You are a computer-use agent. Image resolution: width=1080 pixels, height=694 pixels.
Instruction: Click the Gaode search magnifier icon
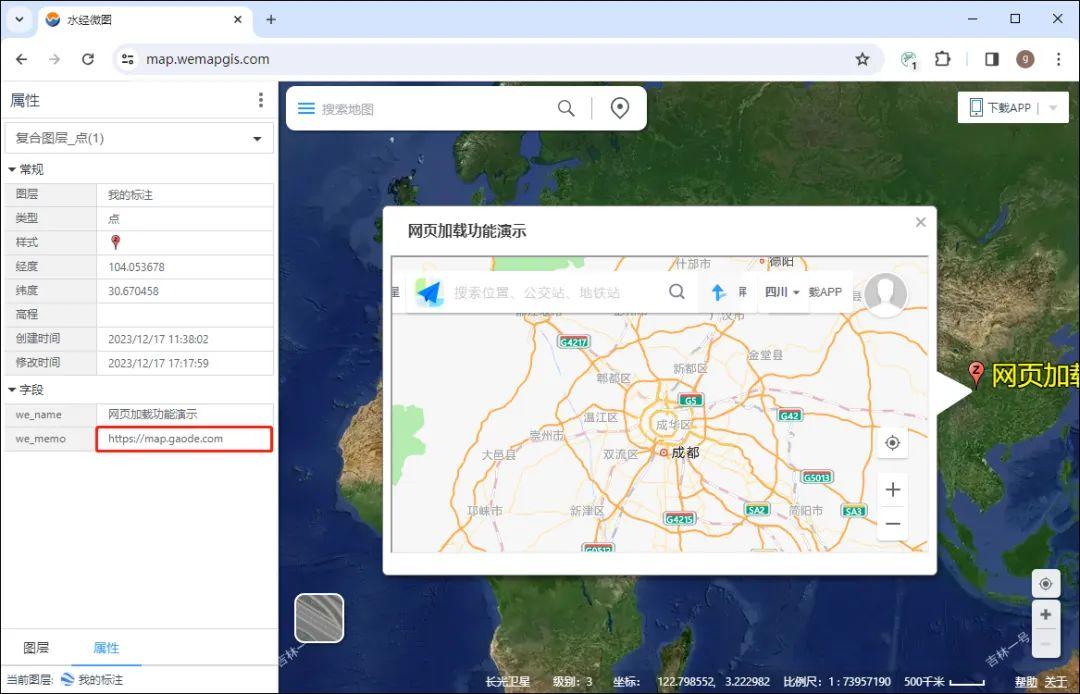click(677, 292)
